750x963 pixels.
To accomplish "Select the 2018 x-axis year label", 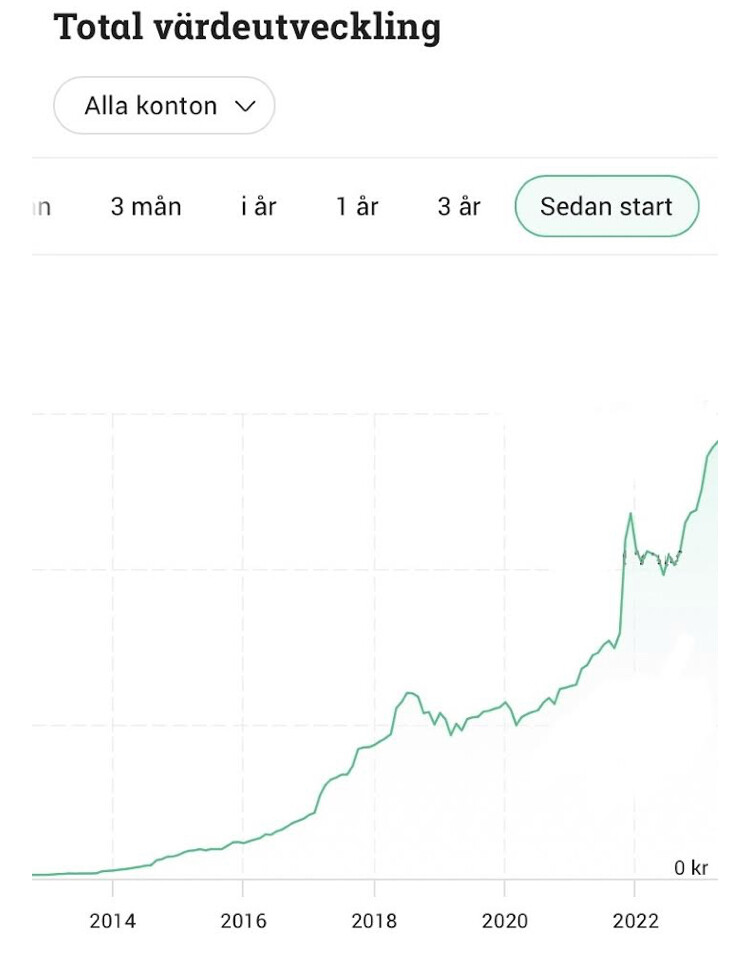I will pyautogui.click(x=374, y=921).
